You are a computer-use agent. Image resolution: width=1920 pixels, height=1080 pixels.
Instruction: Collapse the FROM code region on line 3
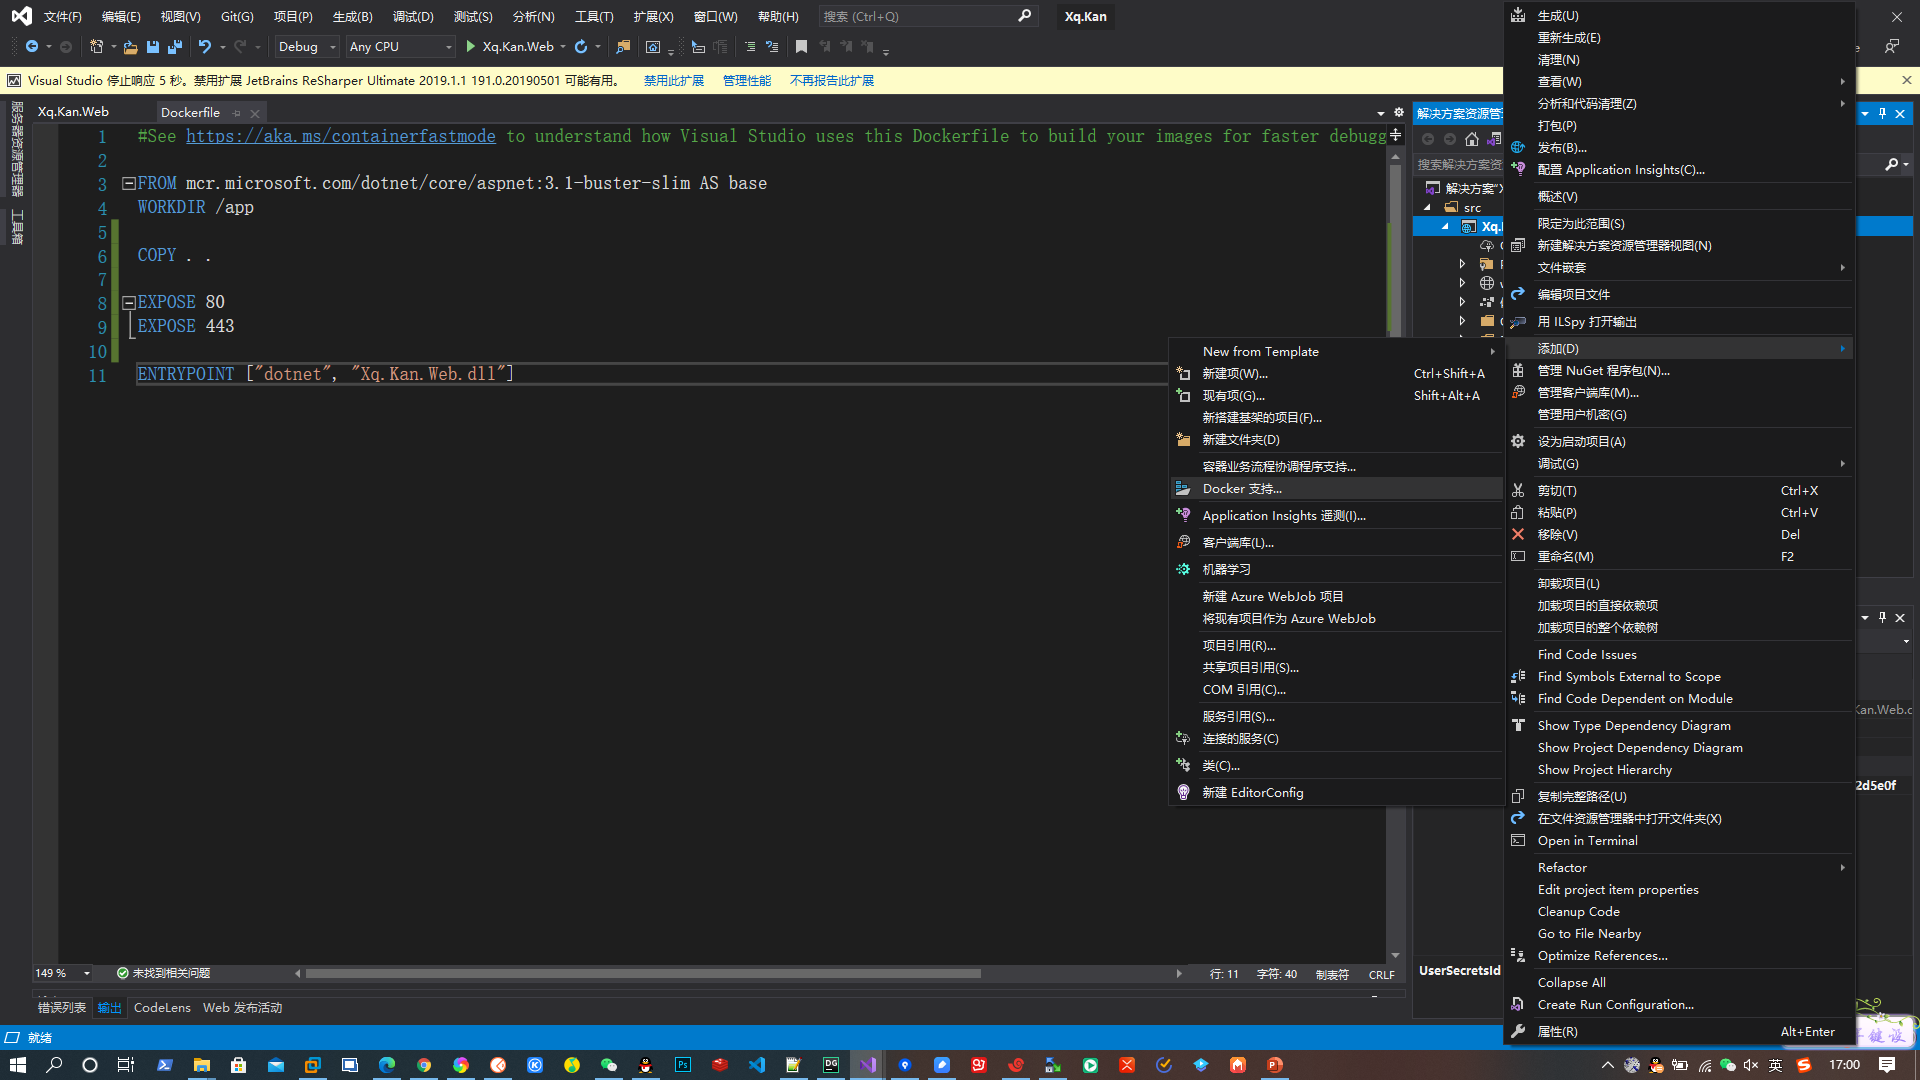click(128, 183)
